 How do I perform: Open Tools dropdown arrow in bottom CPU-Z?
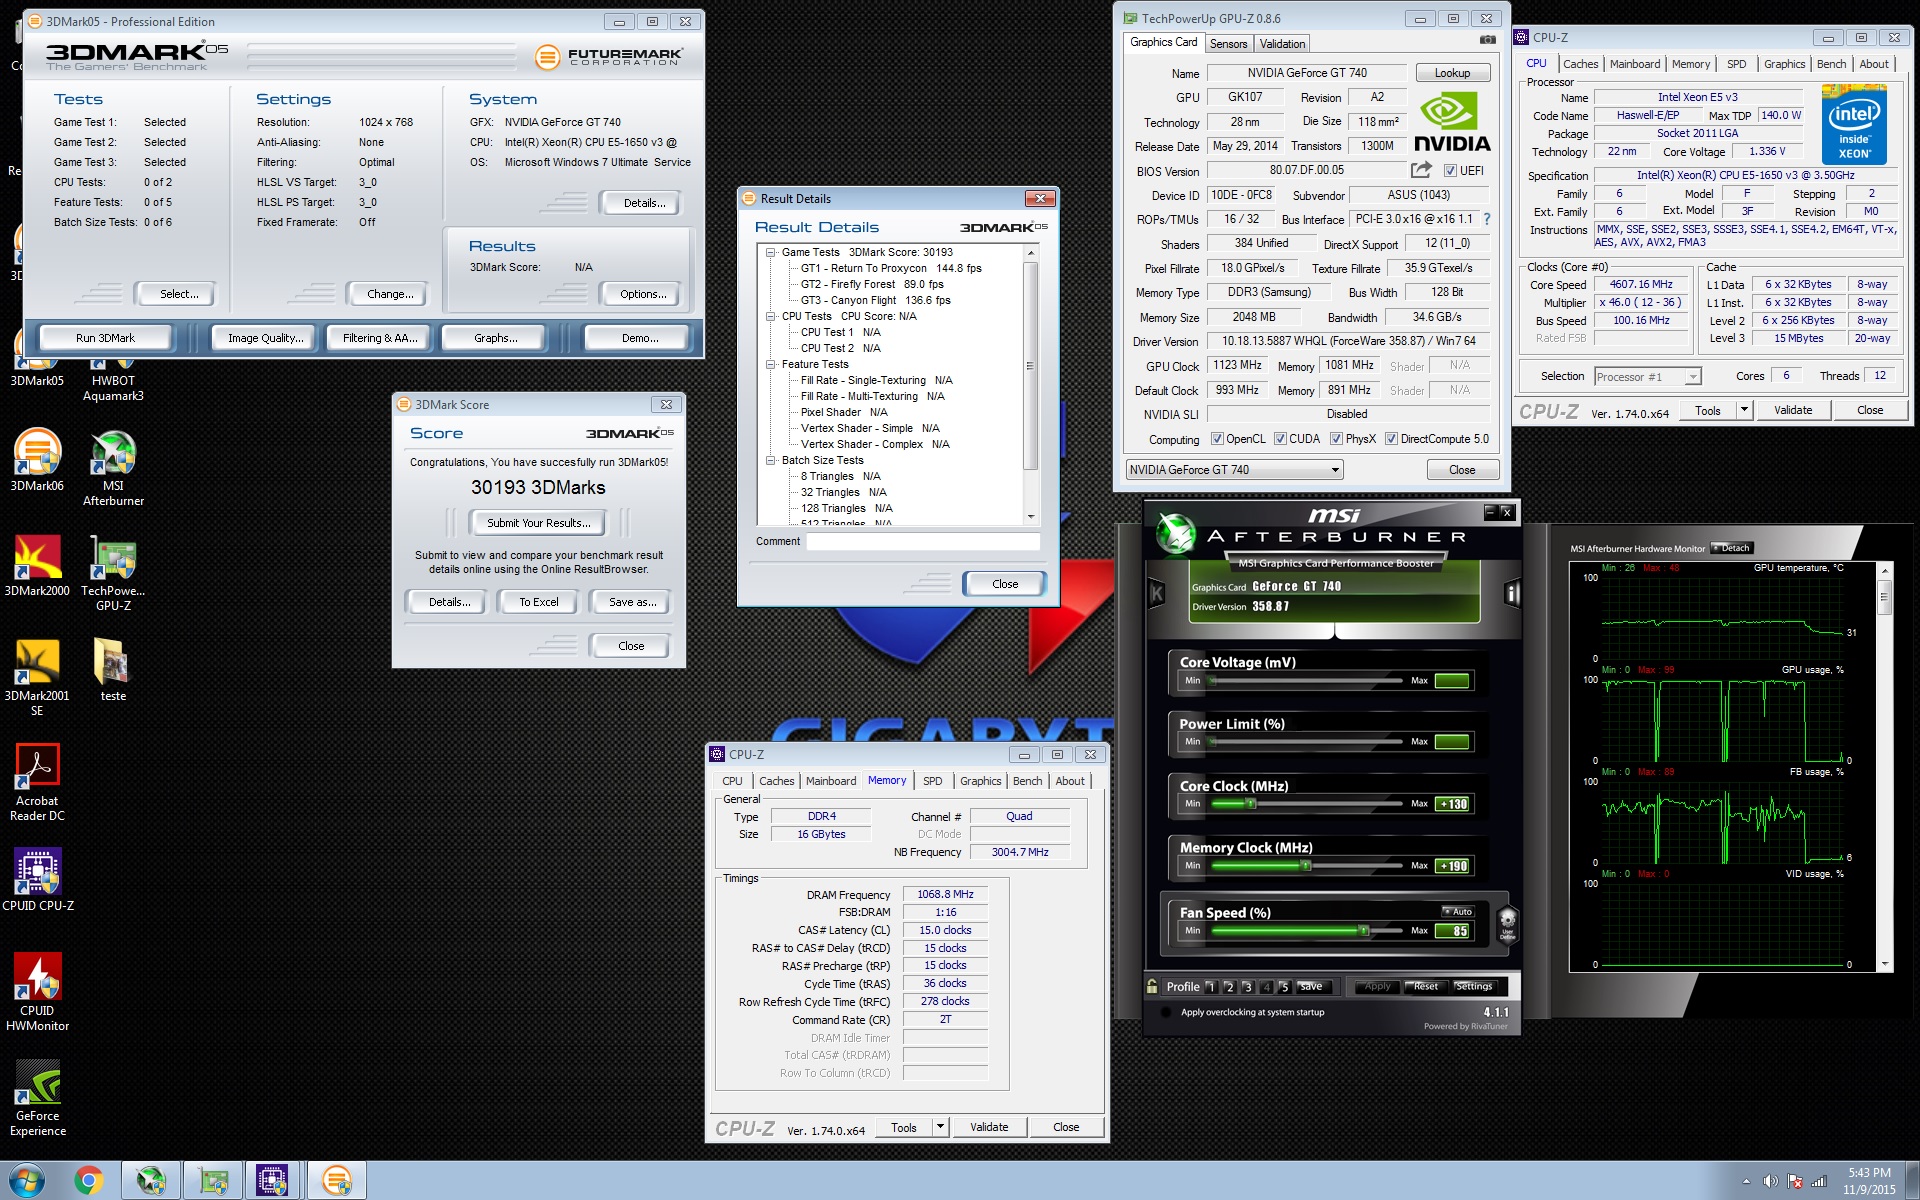click(940, 1127)
